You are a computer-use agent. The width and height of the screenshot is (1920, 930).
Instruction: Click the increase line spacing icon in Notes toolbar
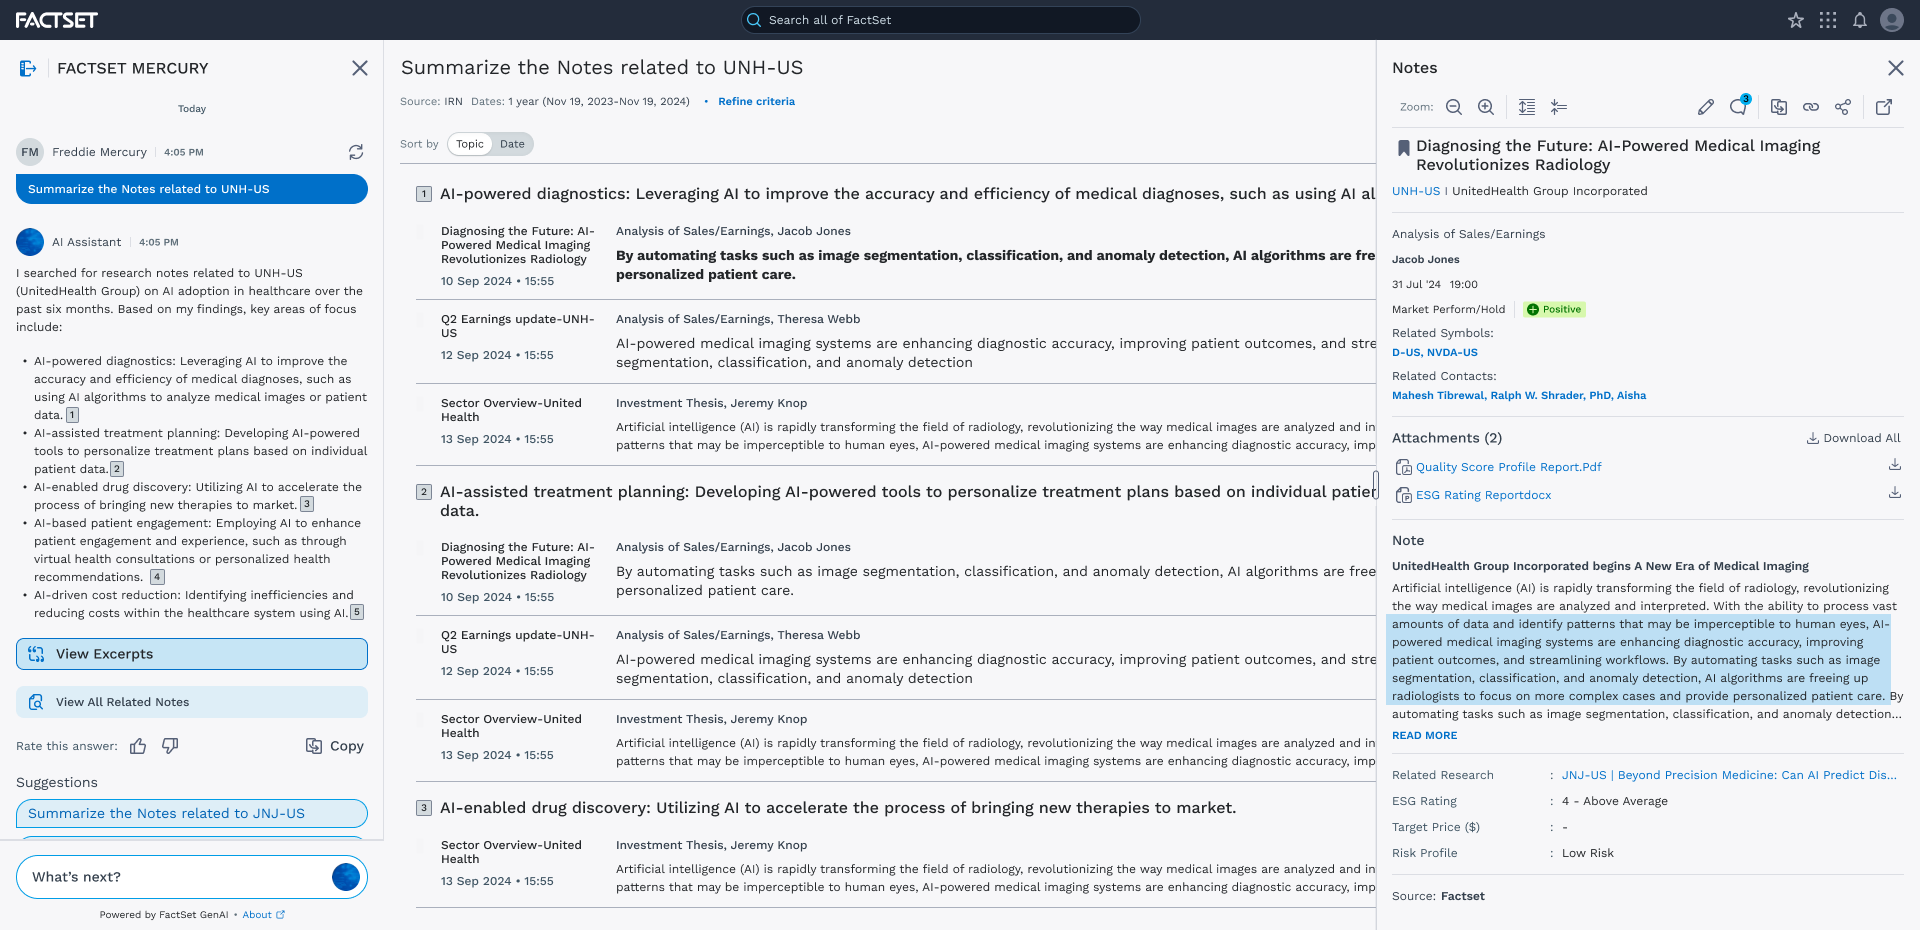click(1527, 107)
